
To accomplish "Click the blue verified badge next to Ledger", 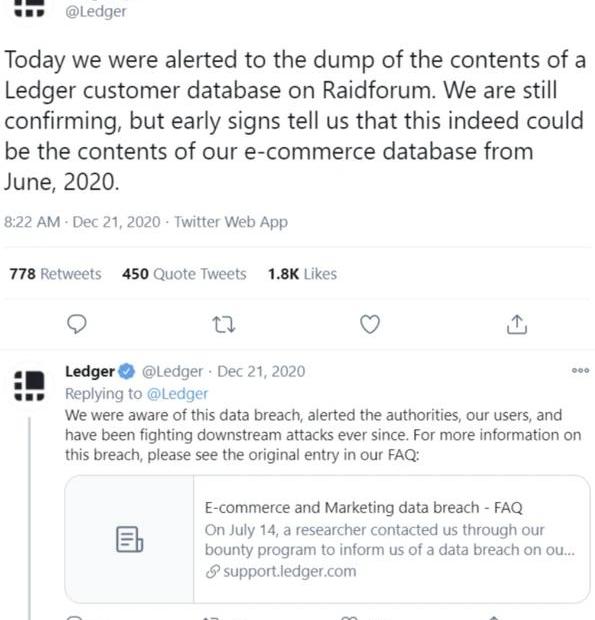I will tap(127, 372).
